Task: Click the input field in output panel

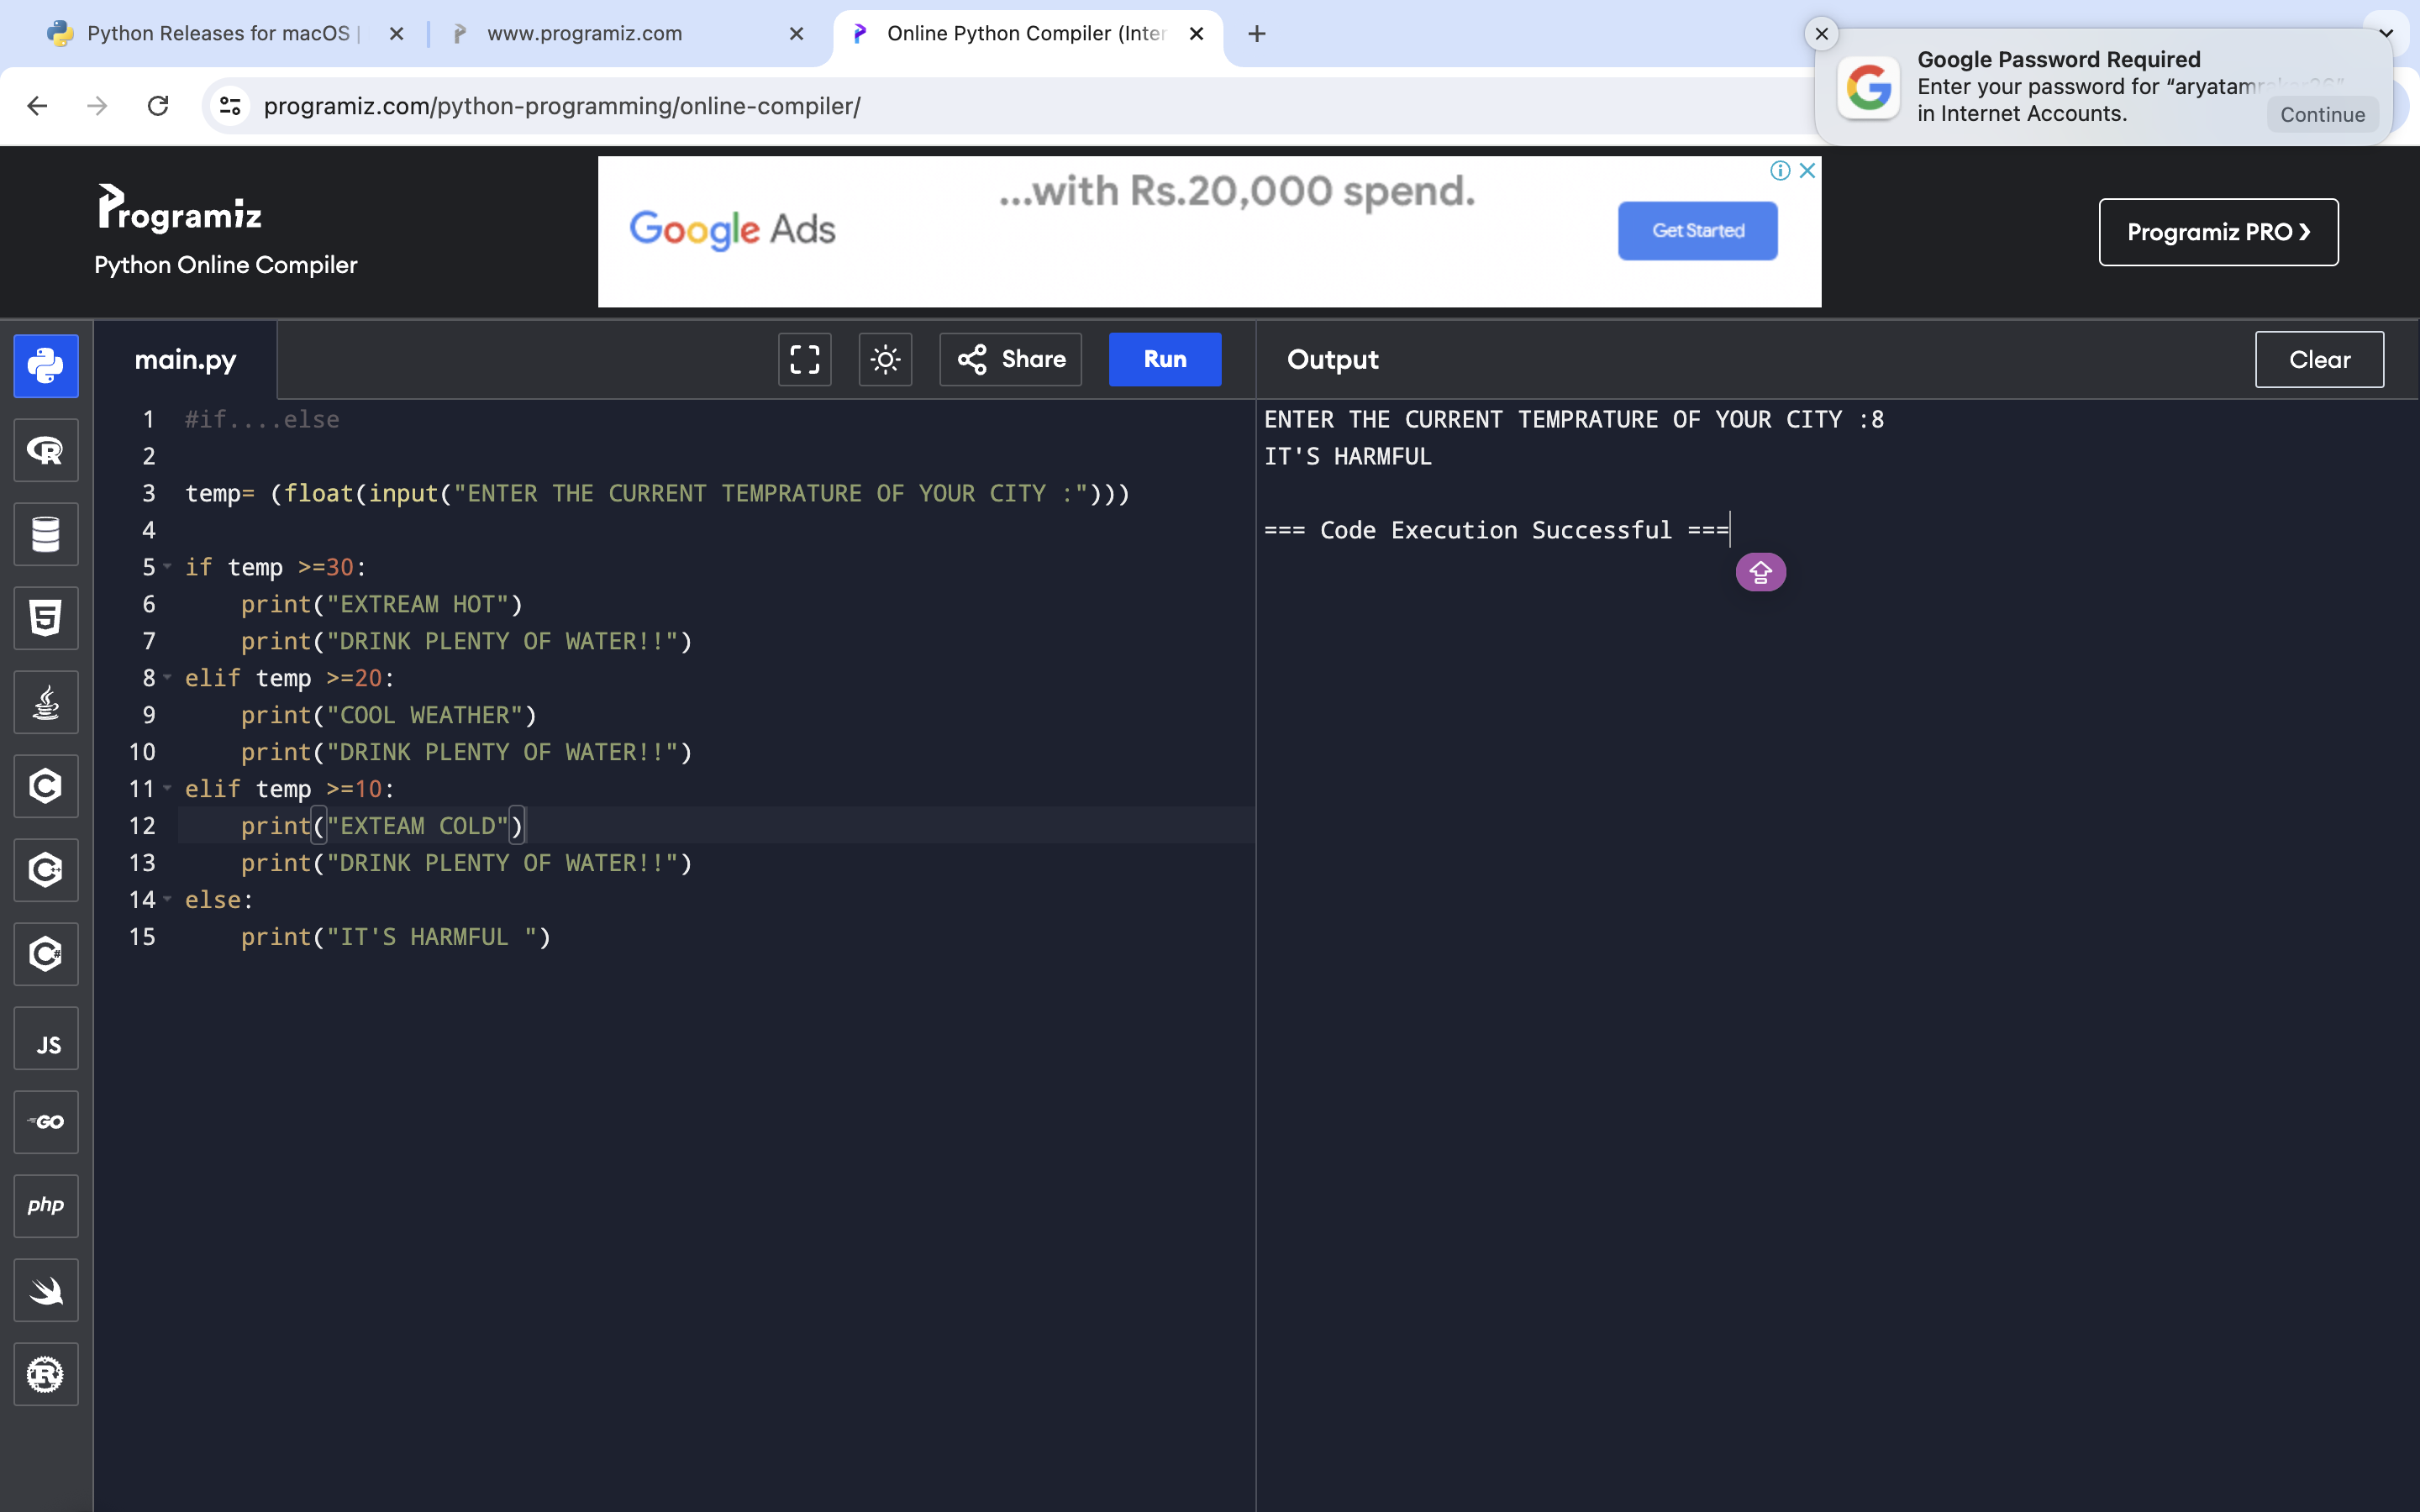Action: [x=1728, y=529]
